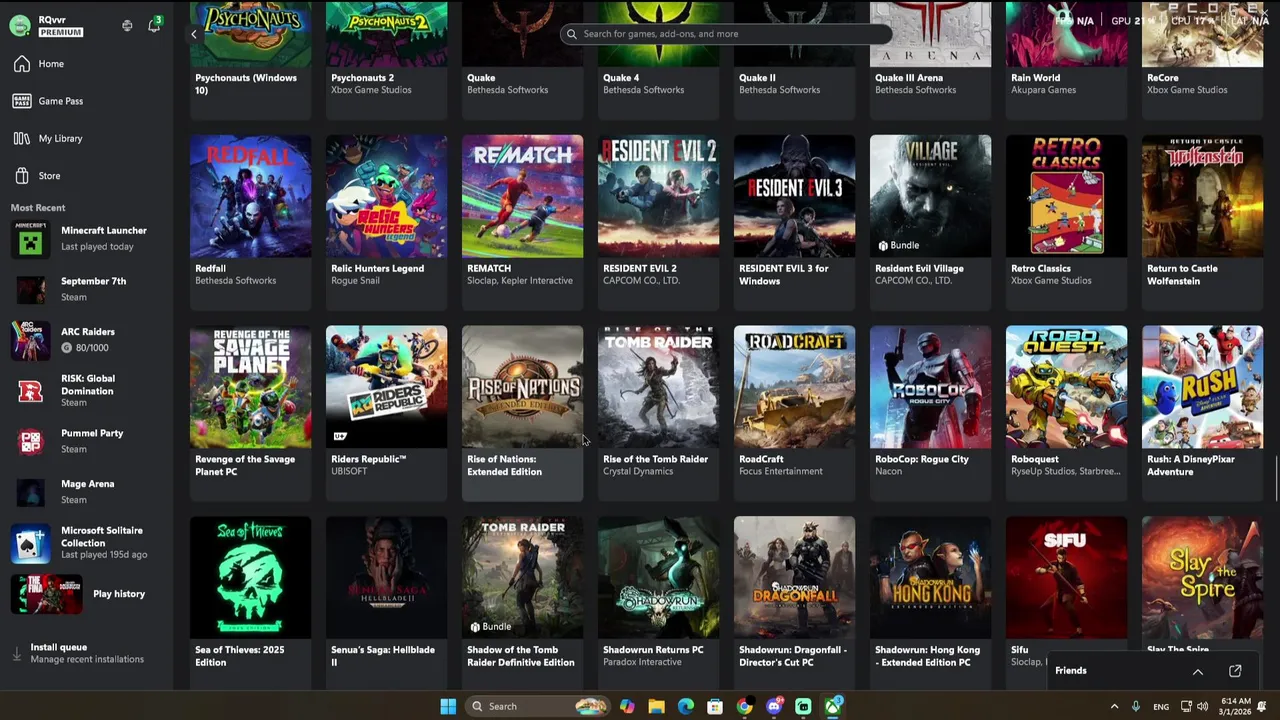Open ARC Raiders from Most Recent

click(86, 340)
